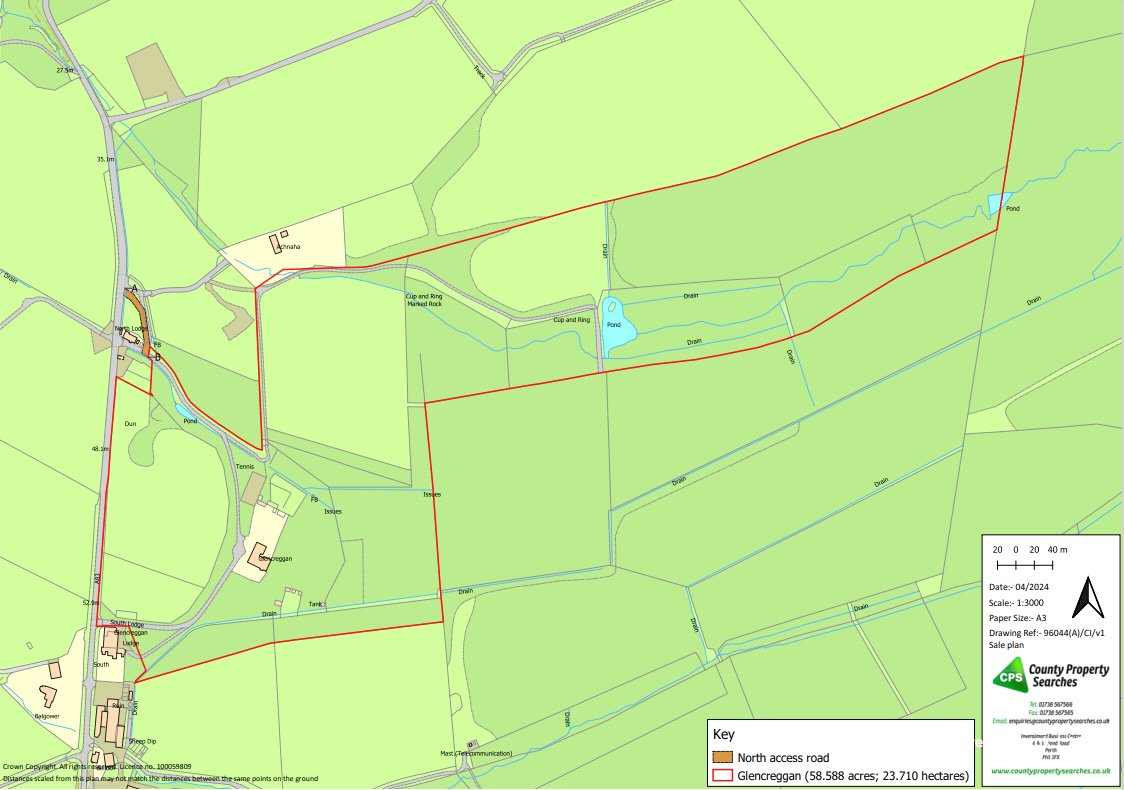The image size is (1124, 790).
Task: Click the 'Key' legend heading
Action: [x=722, y=735]
